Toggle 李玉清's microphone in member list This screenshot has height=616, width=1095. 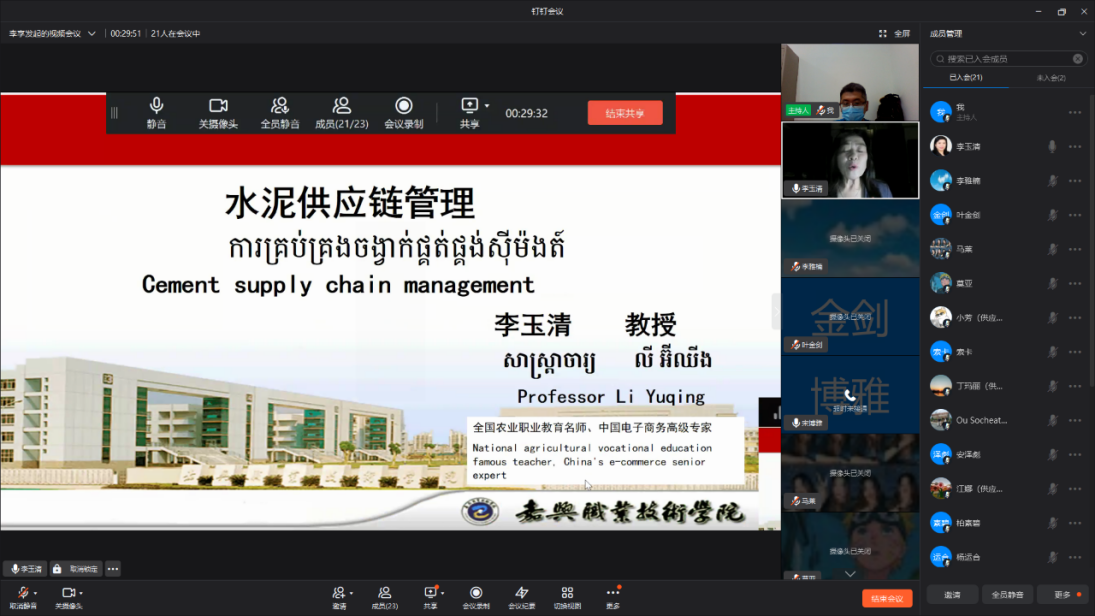click(x=1048, y=146)
